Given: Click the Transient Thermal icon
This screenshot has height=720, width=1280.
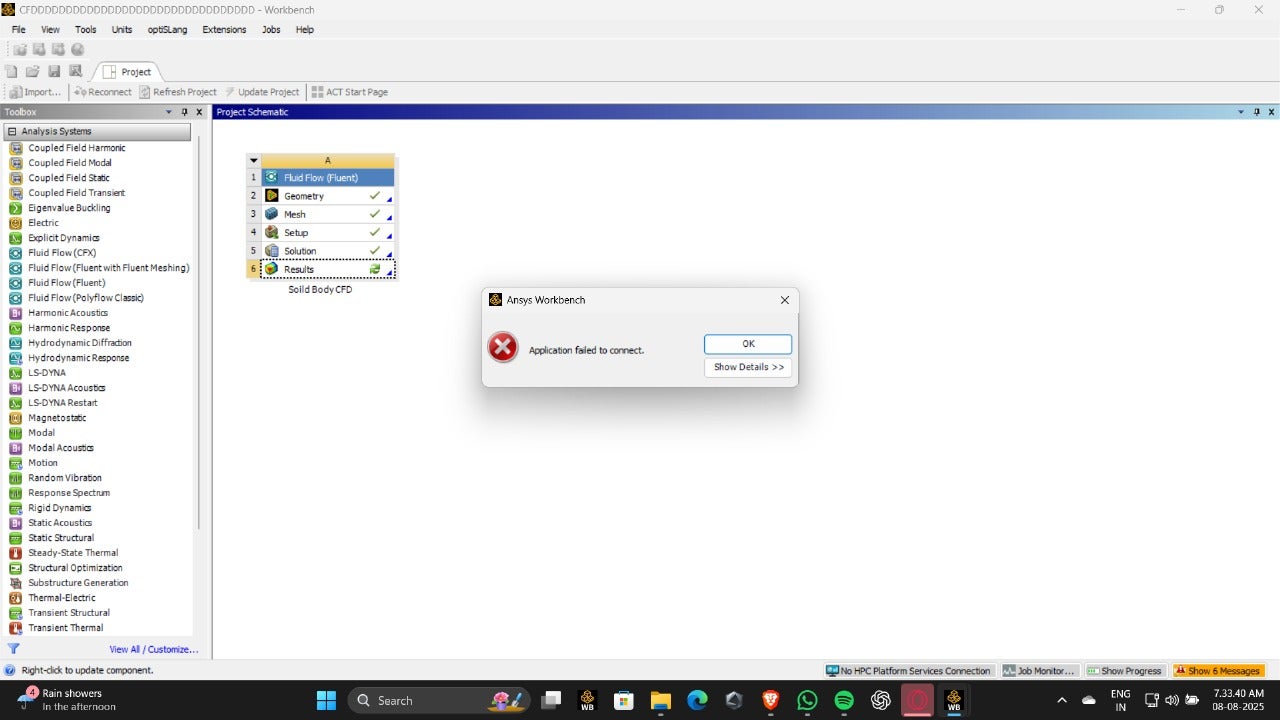Looking at the screenshot, I should [16, 628].
